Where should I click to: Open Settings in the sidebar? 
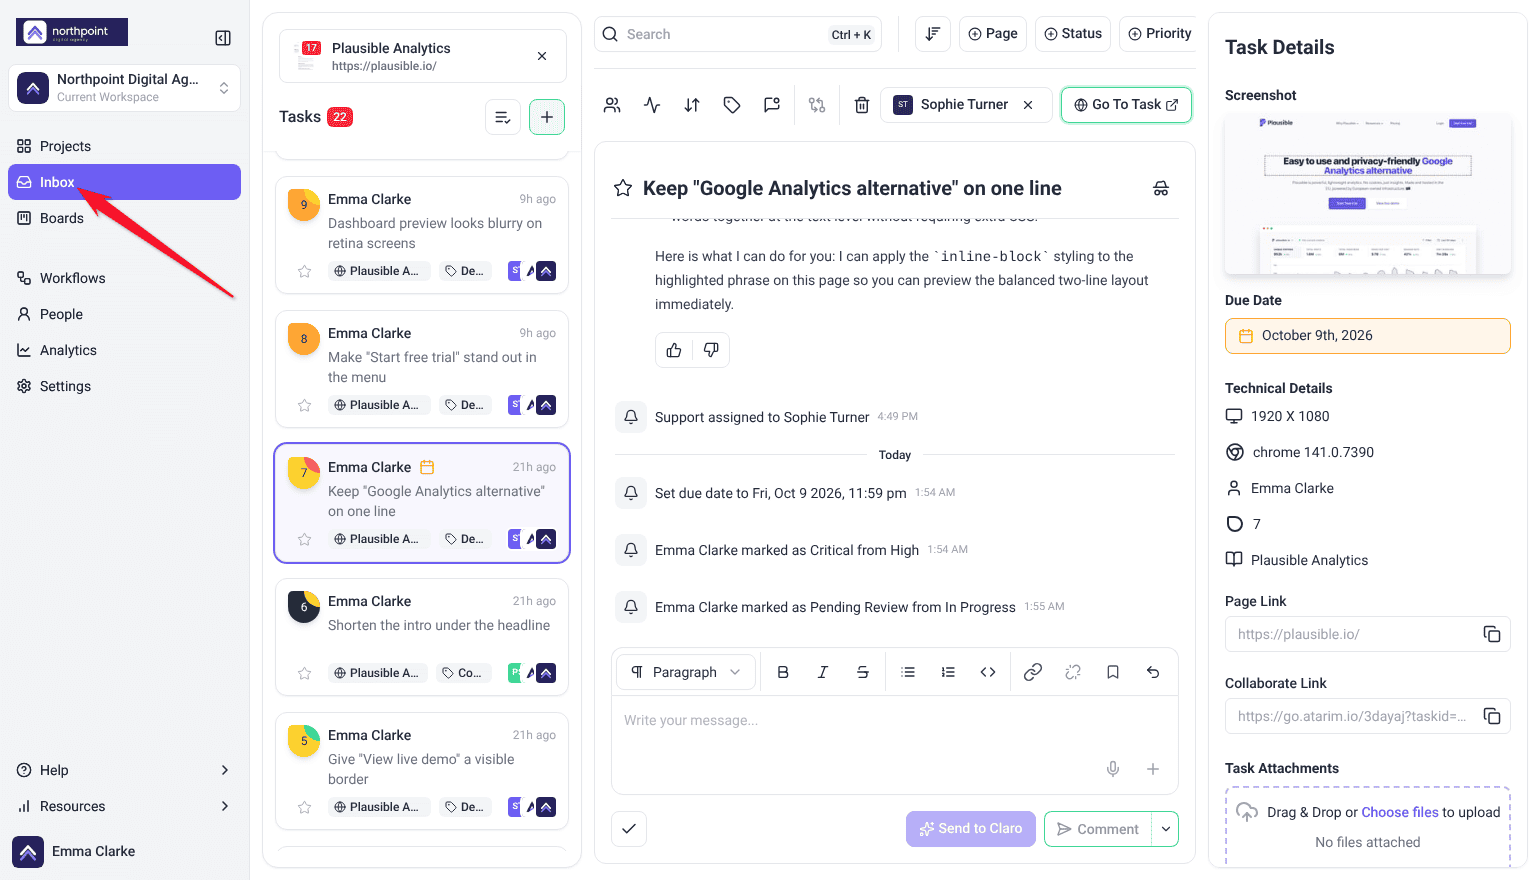(x=124, y=386)
